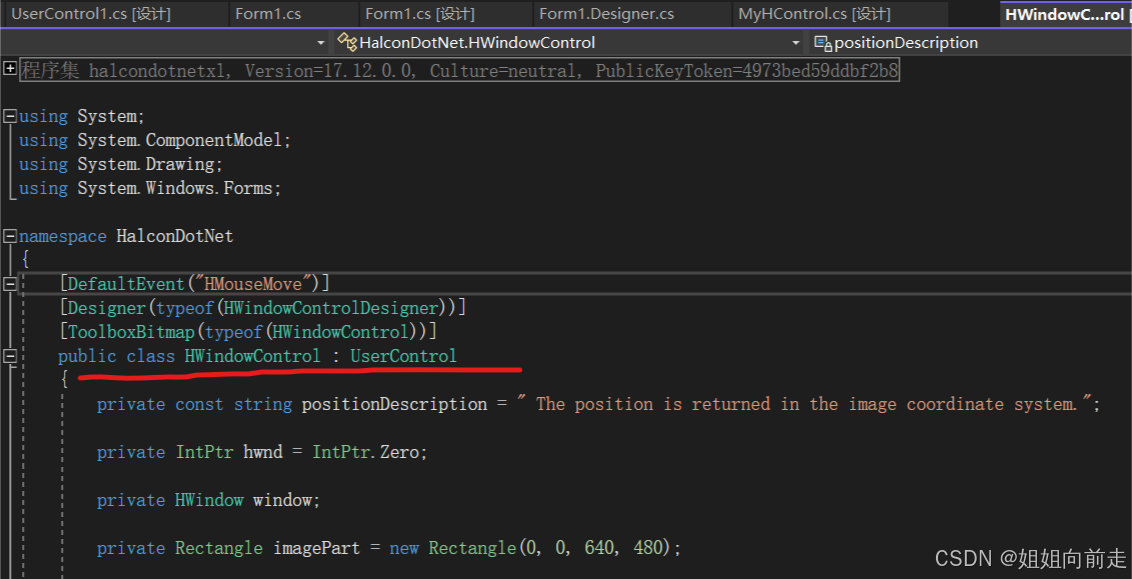This screenshot has width=1132, height=579.
Task: Collapse the DefaultEvent attribute region
Action: pyautogui.click(x=8, y=283)
